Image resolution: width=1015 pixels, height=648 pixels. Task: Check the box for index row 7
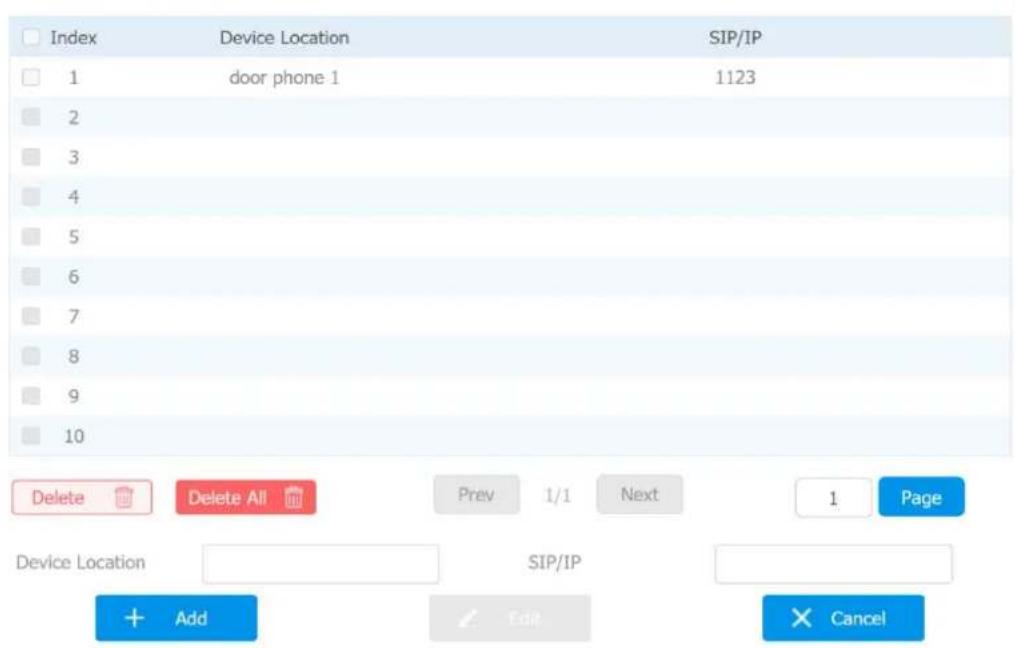coord(31,316)
